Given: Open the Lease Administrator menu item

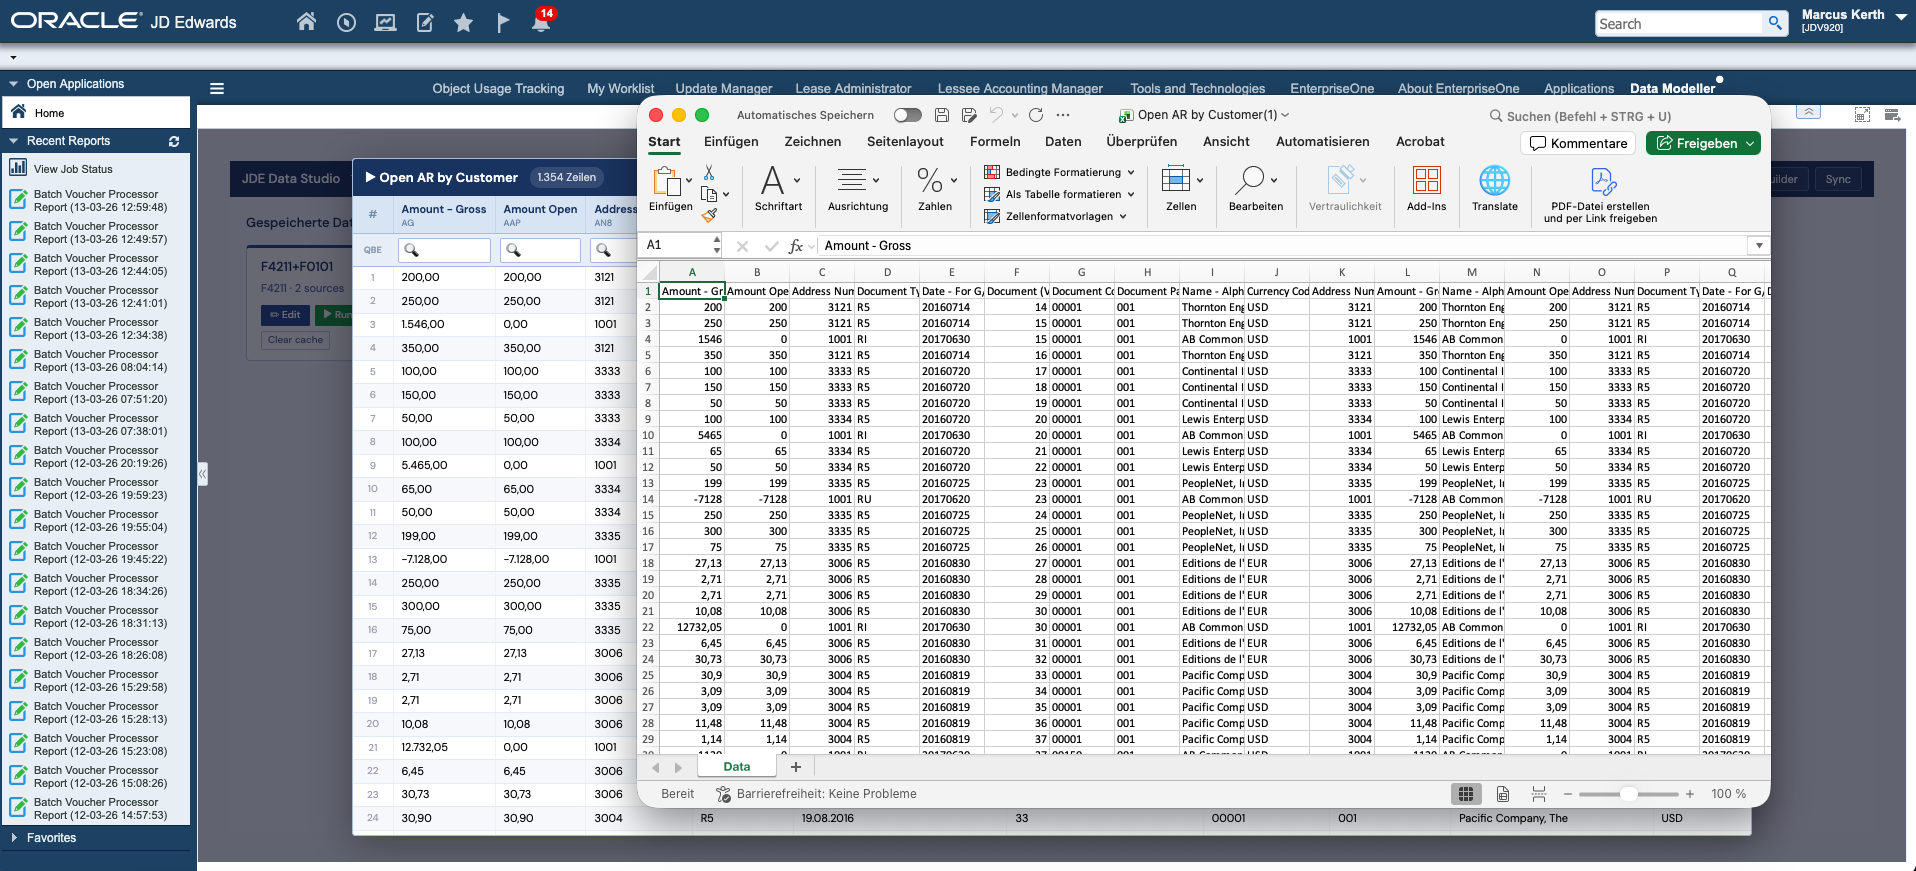Looking at the screenshot, I should coord(853,89).
